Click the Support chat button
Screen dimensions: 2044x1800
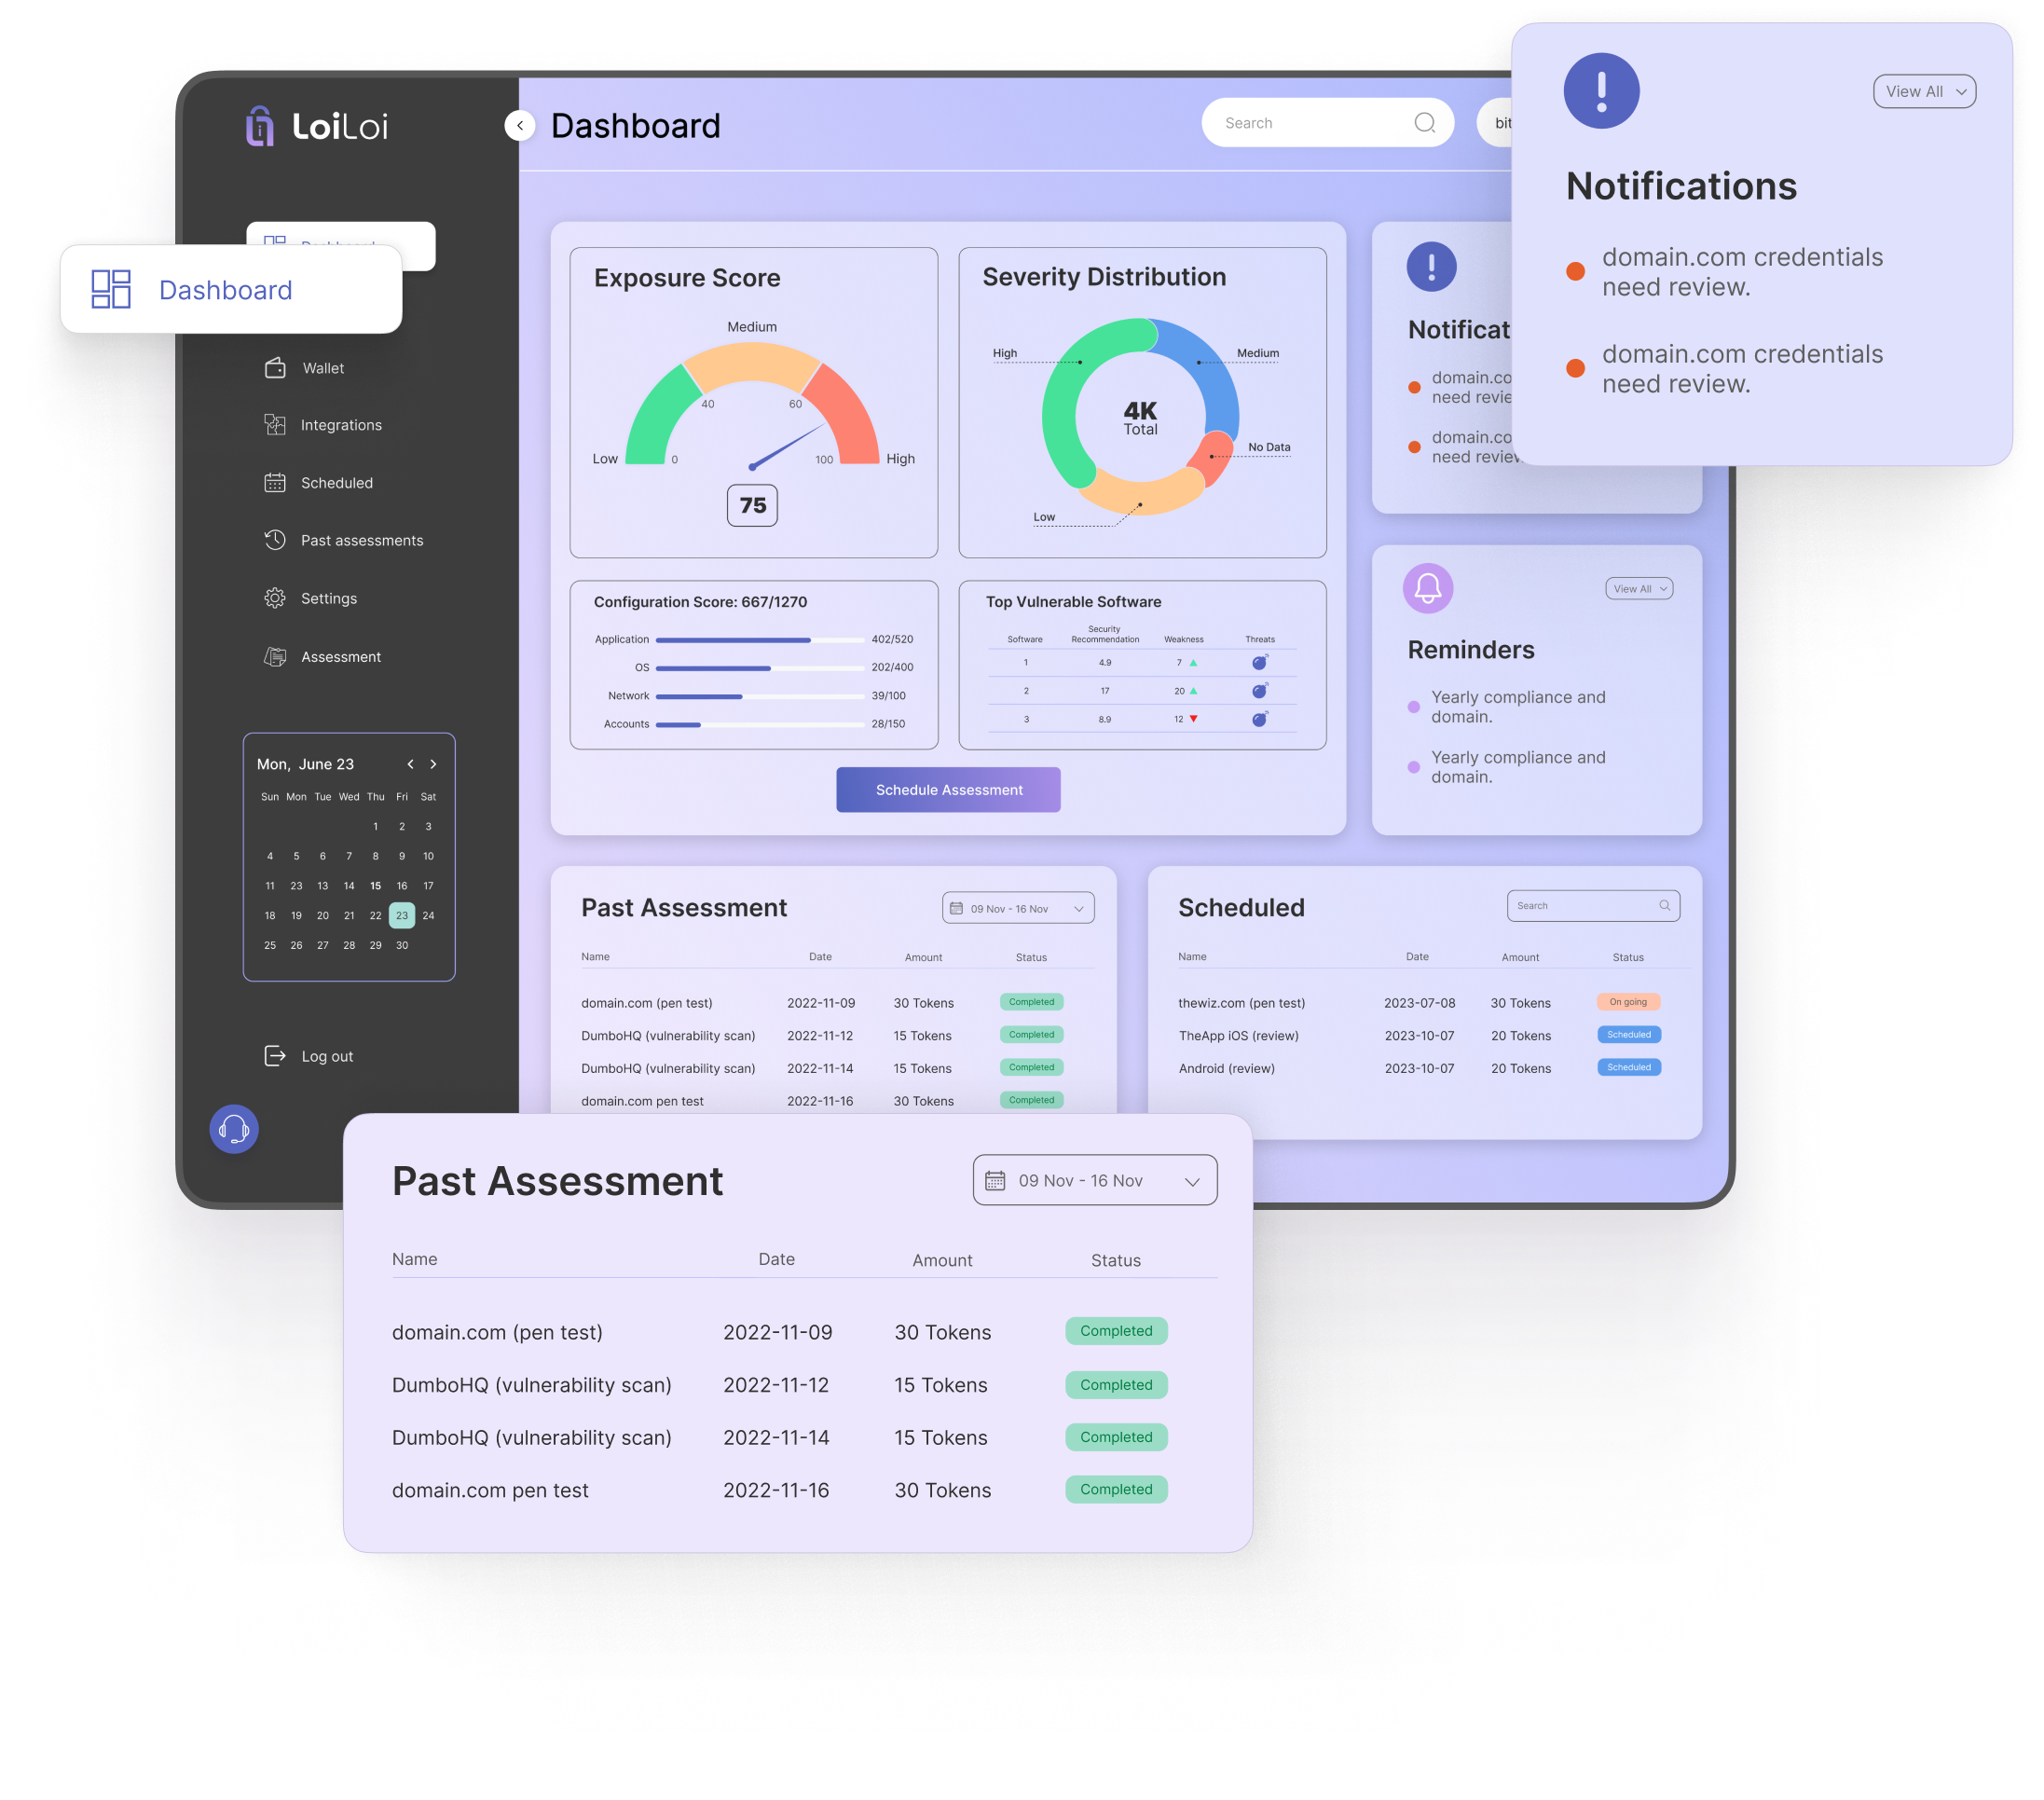pyautogui.click(x=235, y=1130)
